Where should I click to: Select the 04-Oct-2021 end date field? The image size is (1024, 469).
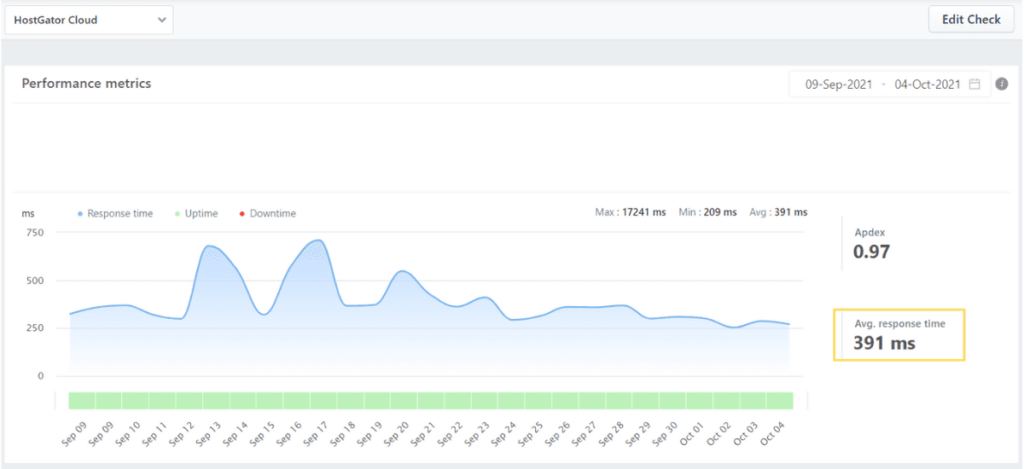click(926, 85)
